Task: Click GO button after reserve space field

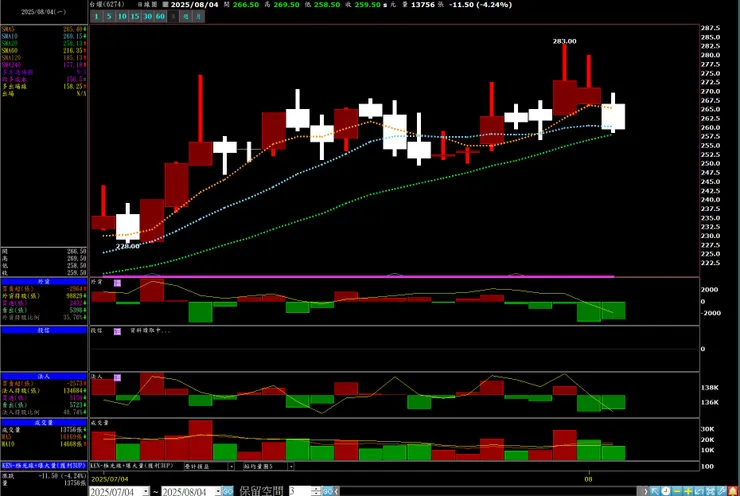Action: point(328,491)
